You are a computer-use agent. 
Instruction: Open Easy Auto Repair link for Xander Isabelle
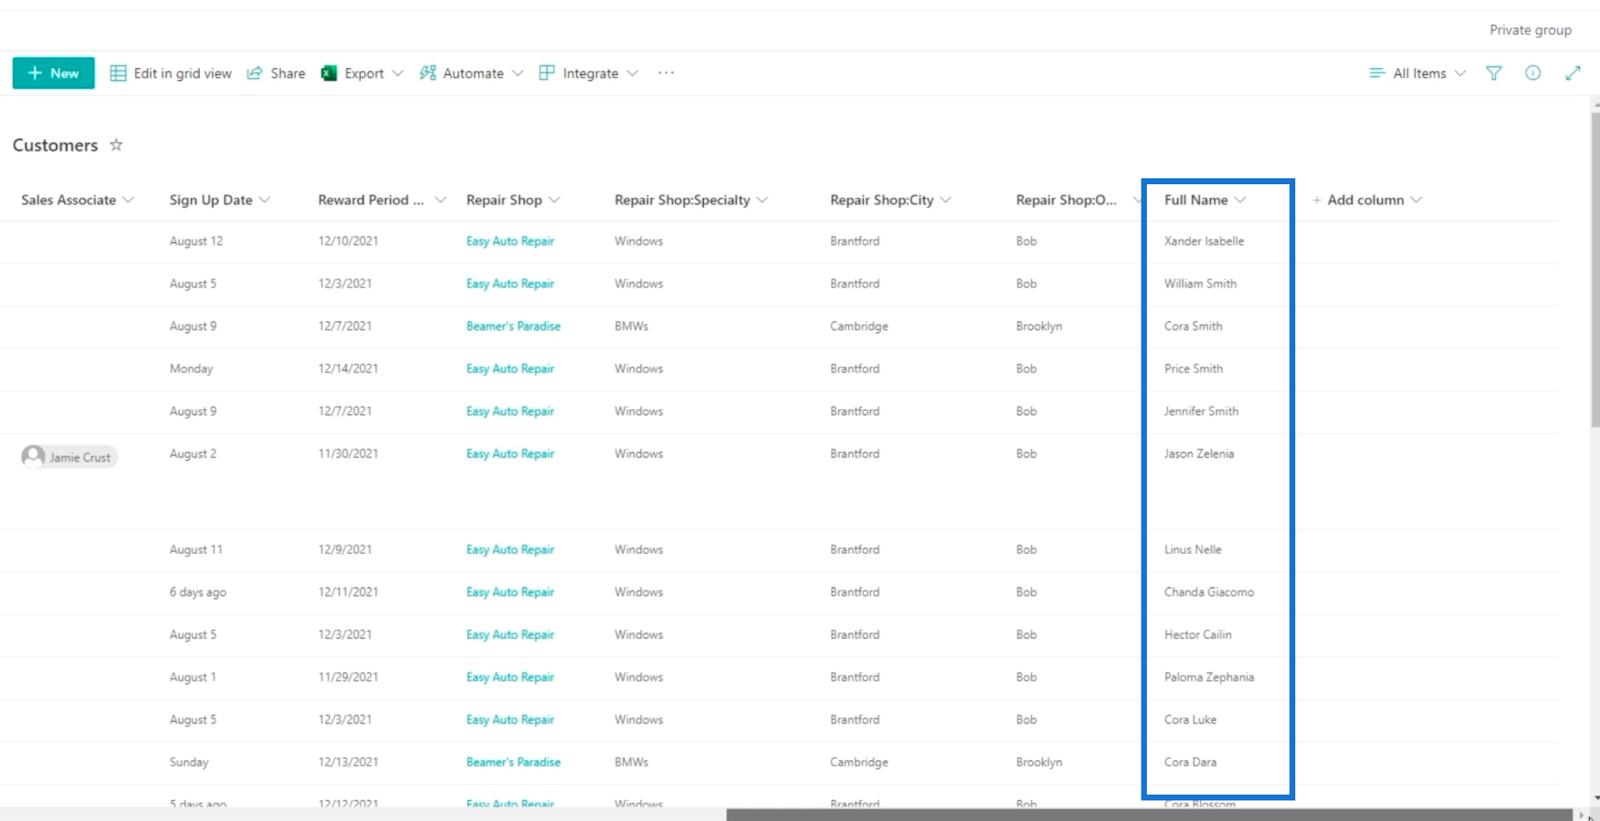(x=510, y=241)
